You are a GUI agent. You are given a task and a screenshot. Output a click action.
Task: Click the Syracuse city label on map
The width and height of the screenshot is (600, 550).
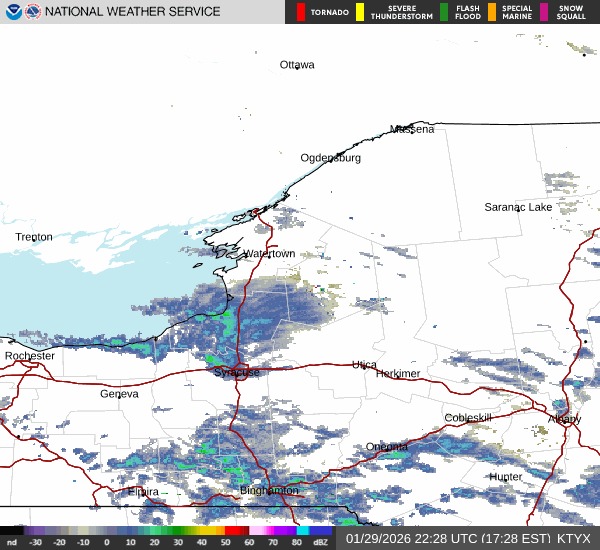[237, 372]
